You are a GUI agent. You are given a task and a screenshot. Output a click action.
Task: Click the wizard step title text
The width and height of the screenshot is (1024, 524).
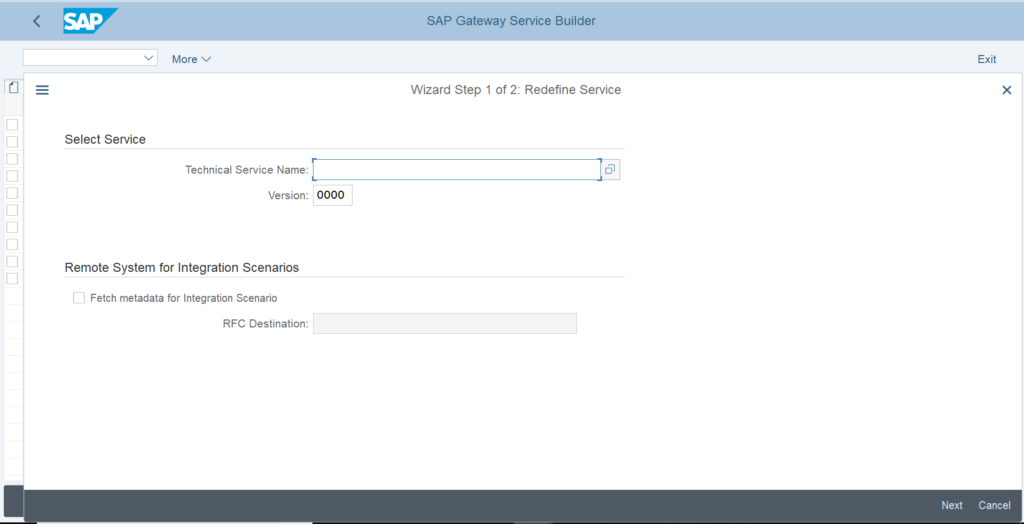515,90
